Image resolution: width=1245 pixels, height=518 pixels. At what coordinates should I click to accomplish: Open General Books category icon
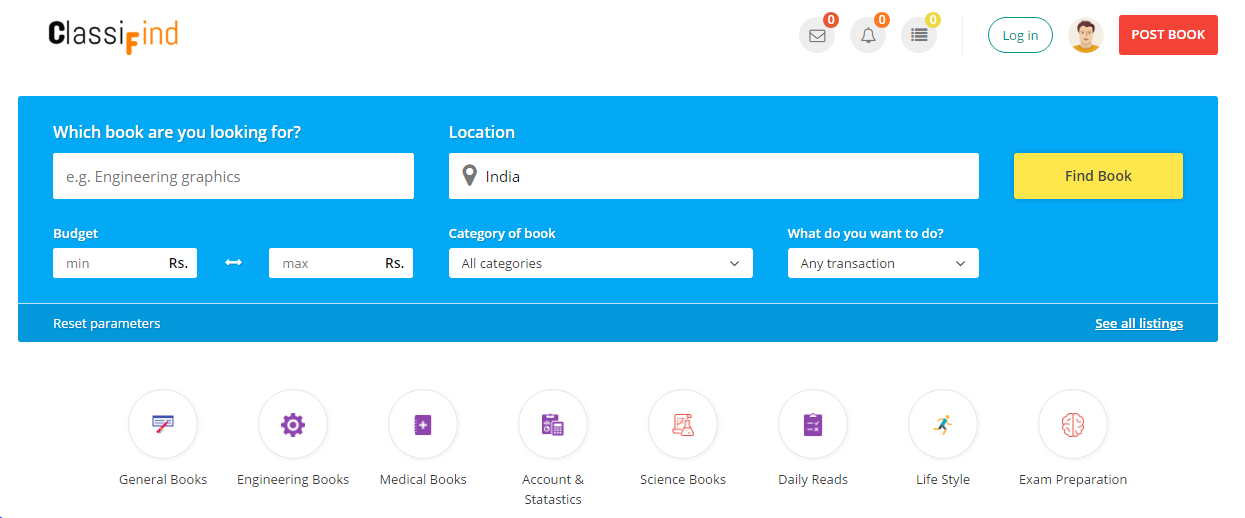tap(163, 424)
